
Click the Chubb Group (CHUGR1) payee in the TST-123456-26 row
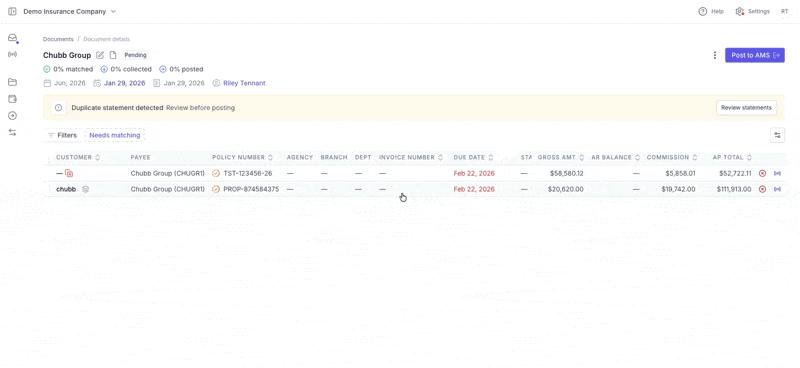pos(167,174)
